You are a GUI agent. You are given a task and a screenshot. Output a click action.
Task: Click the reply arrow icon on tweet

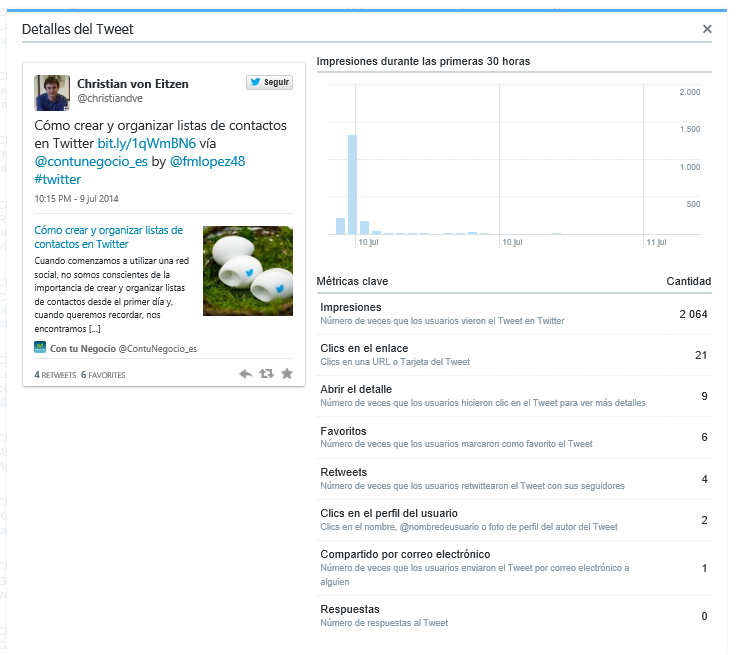coord(245,374)
